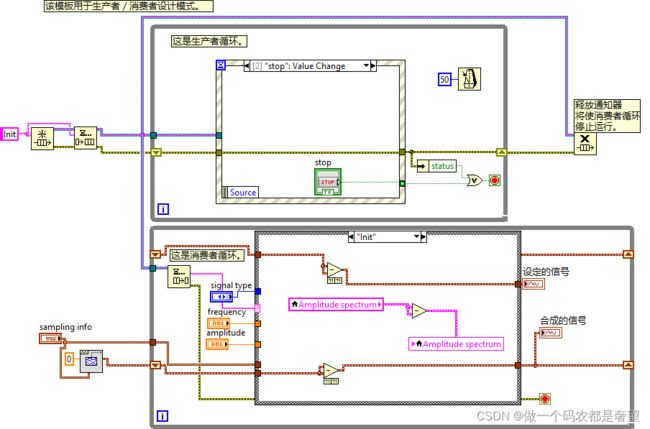Click the producer loop right shift register
Viewport: 650px width, 429px height.
coord(502,153)
